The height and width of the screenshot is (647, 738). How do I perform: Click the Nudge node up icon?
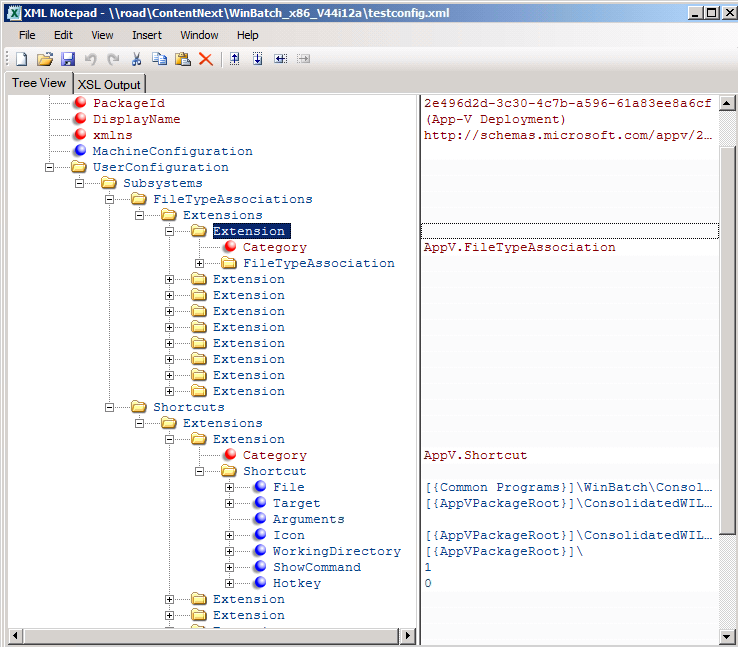click(x=234, y=59)
